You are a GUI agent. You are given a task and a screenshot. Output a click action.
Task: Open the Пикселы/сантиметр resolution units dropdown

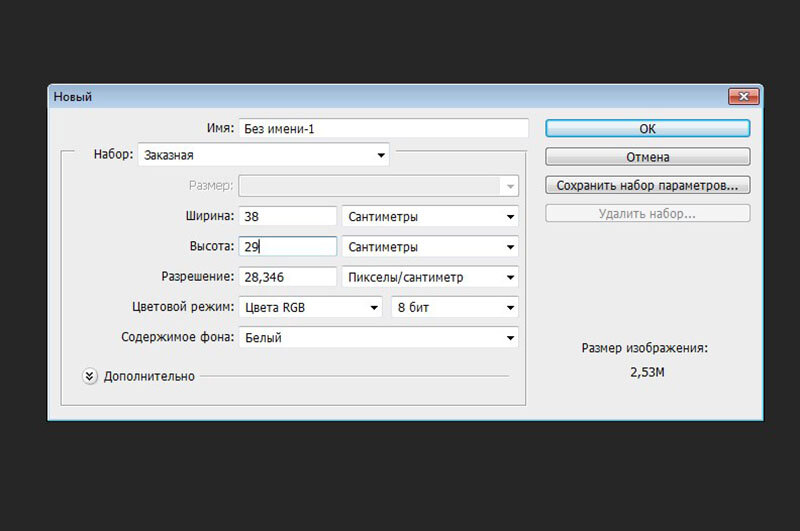[x=430, y=277]
